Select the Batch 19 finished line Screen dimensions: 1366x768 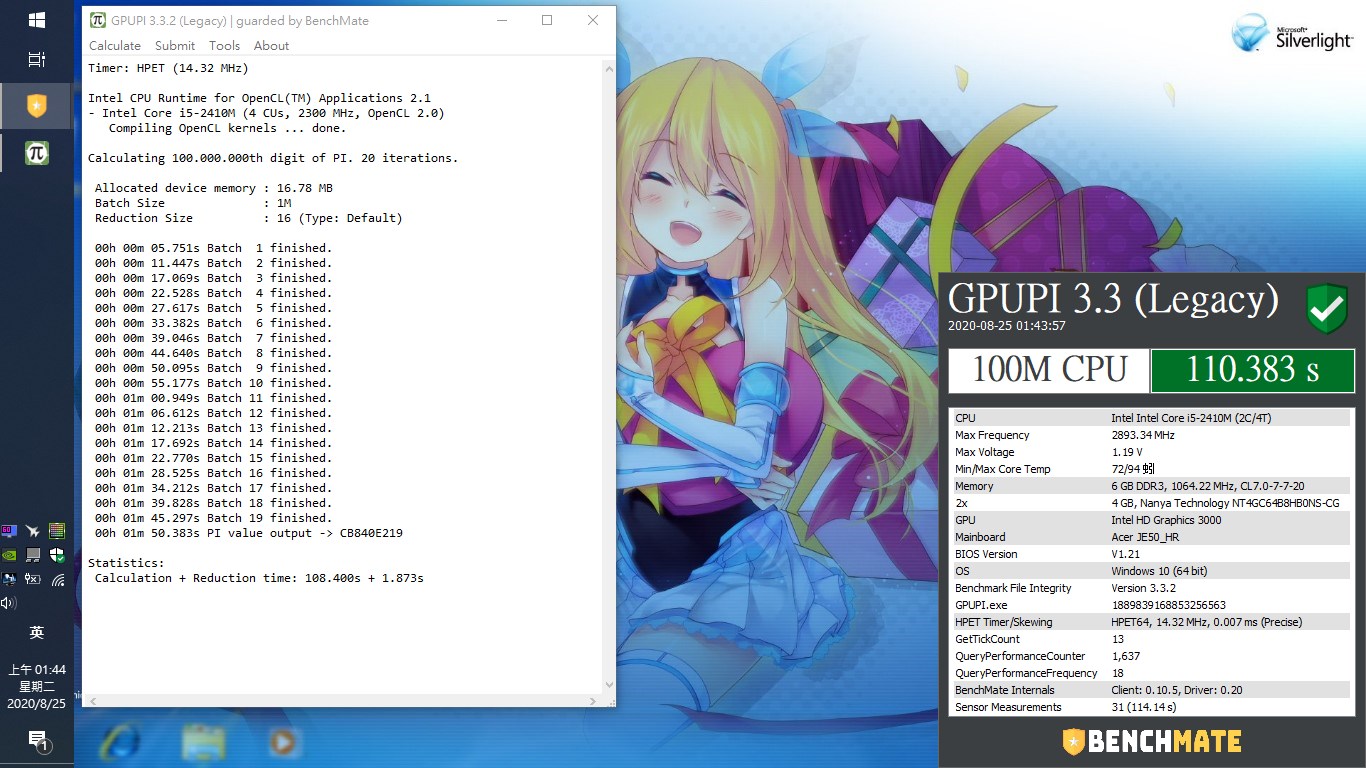tap(213, 518)
